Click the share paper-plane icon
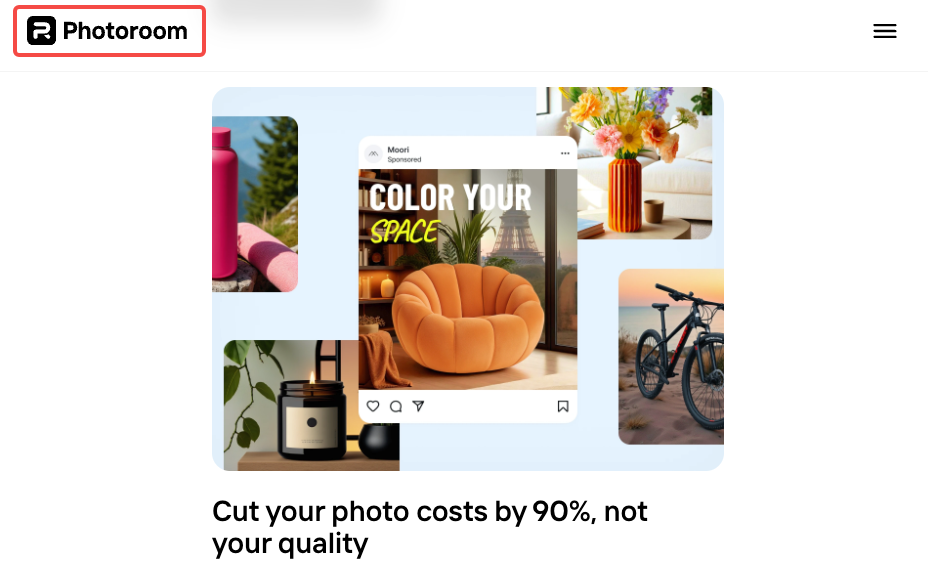 (418, 406)
